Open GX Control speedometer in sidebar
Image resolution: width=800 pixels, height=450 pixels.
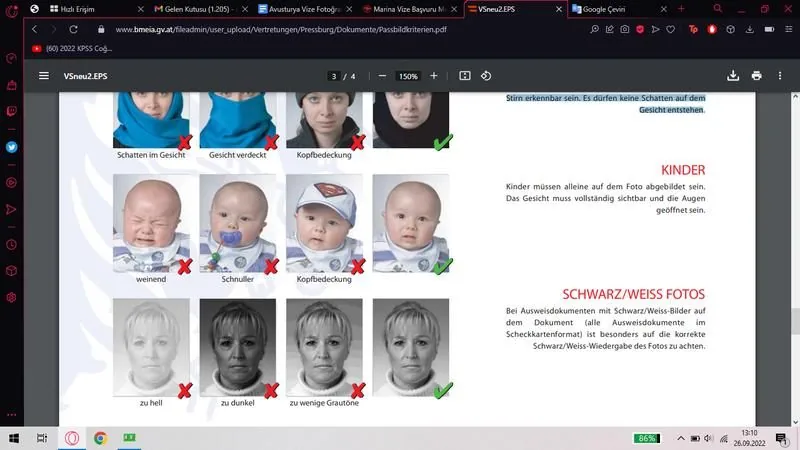(x=11, y=58)
